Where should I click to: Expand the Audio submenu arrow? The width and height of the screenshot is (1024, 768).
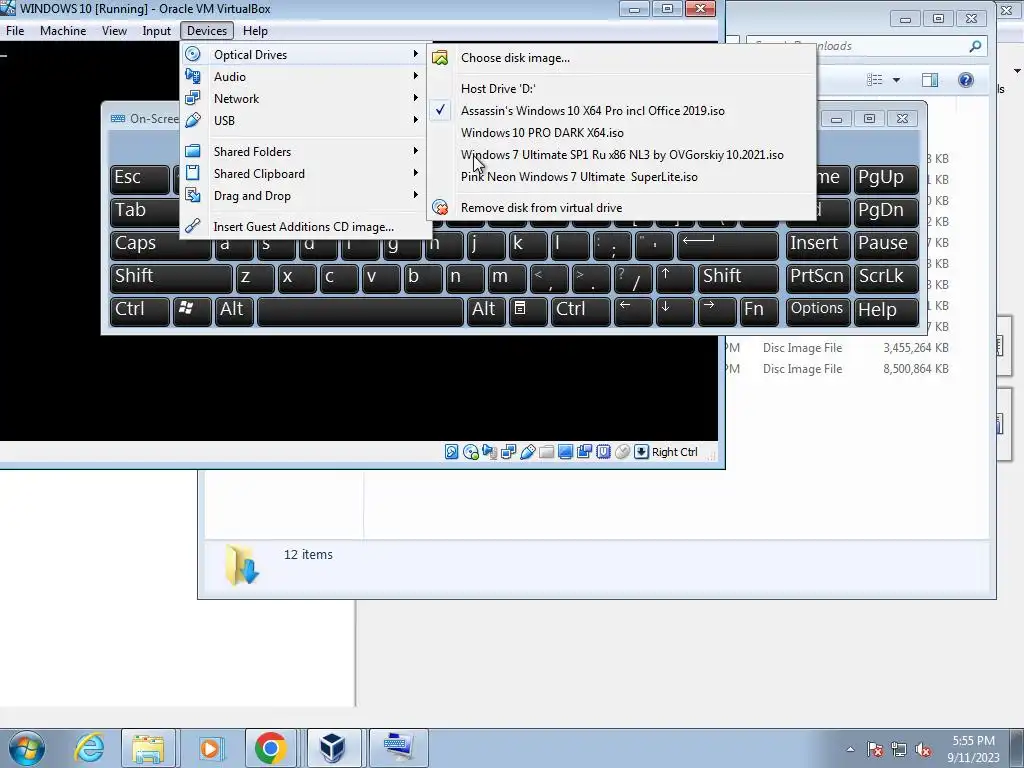(x=415, y=76)
